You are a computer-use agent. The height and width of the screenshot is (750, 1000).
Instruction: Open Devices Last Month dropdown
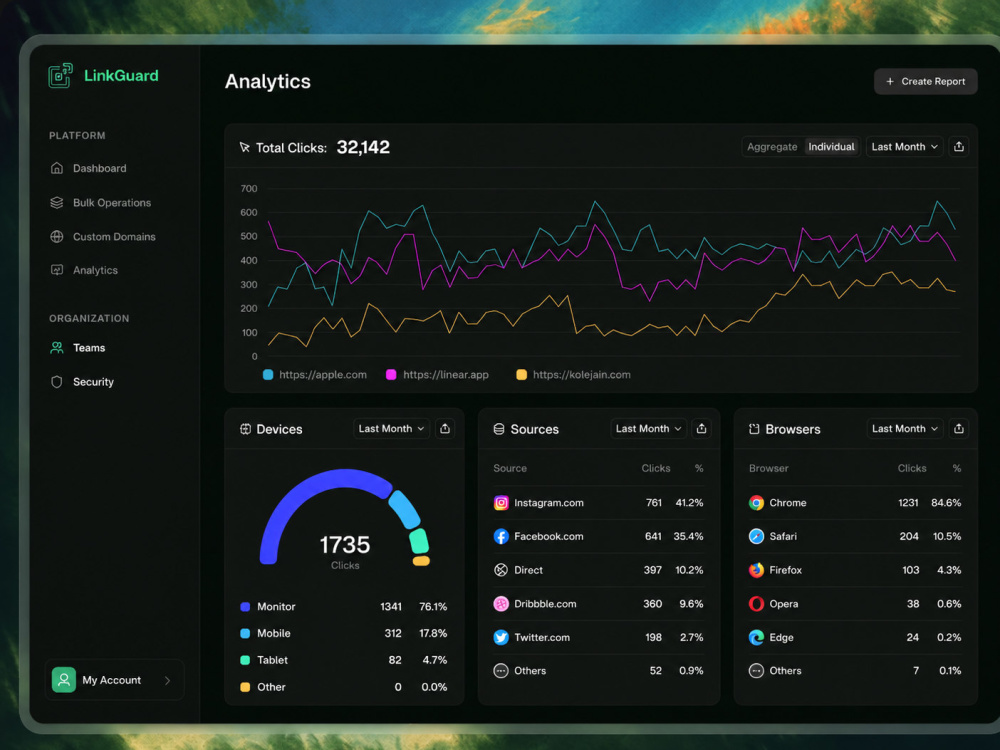(x=392, y=429)
